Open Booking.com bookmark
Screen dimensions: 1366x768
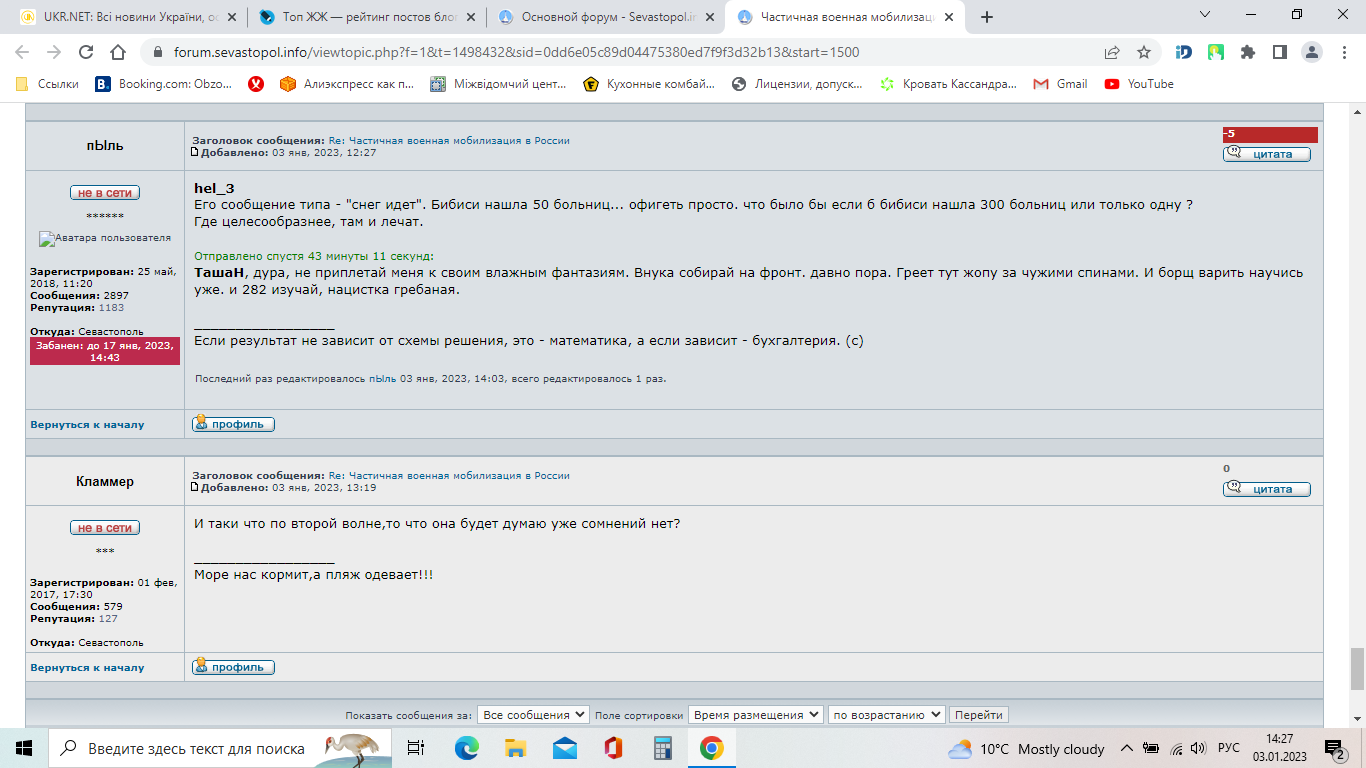[x=163, y=84]
